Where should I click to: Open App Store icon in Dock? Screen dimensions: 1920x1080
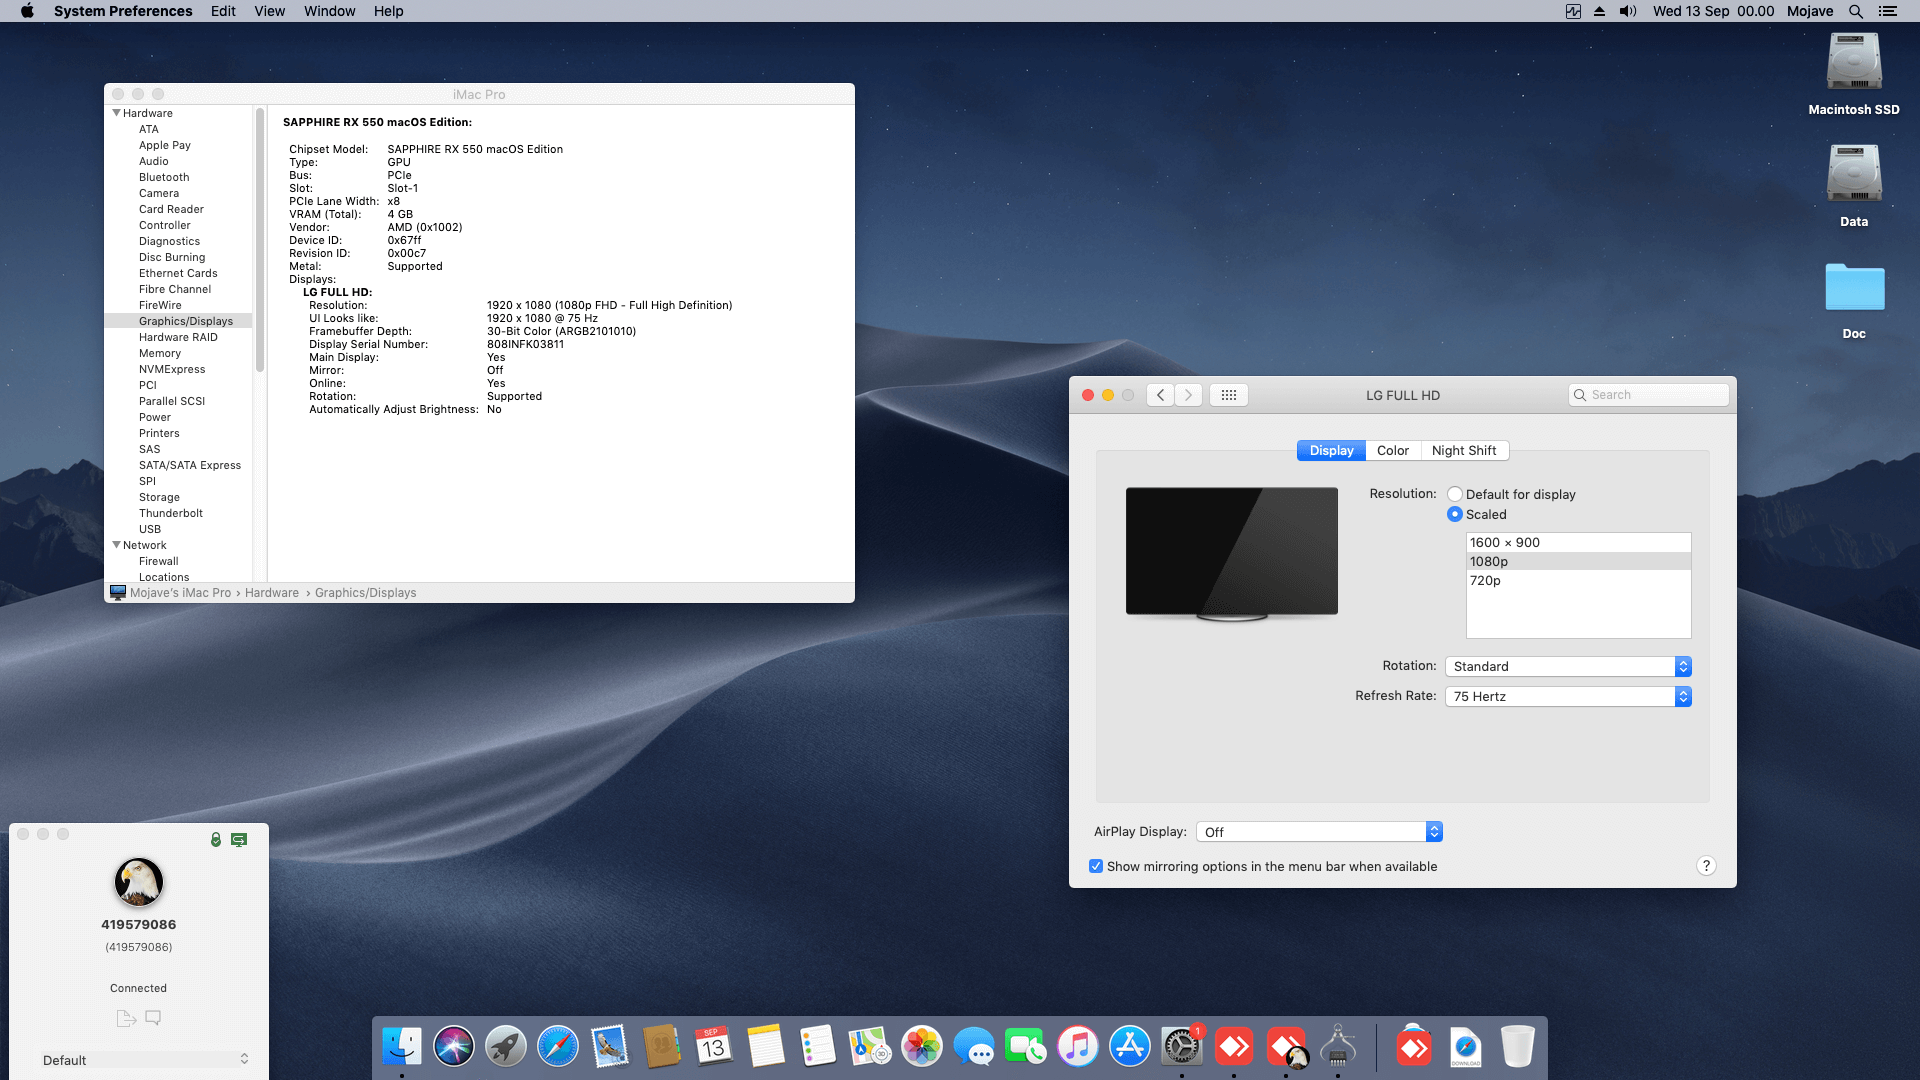point(1130,1047)
